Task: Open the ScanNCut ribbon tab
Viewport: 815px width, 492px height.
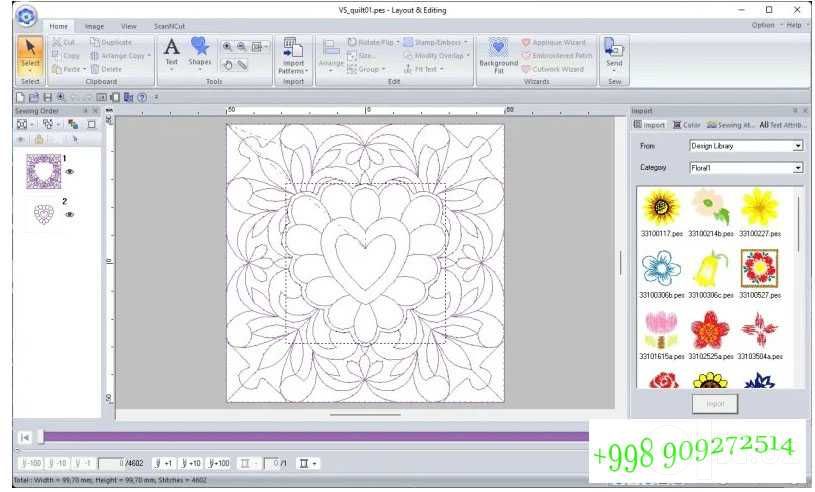Action: (169, 26)
